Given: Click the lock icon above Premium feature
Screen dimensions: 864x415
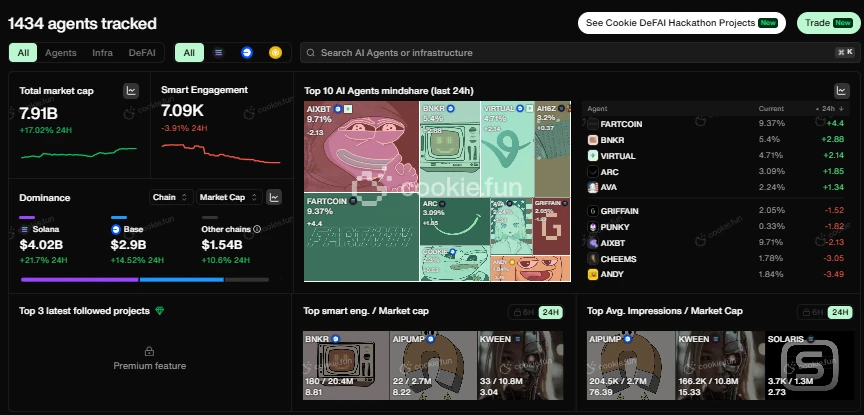Looking at the screenshot, I should pyautogui.click(x=149, y=351).
